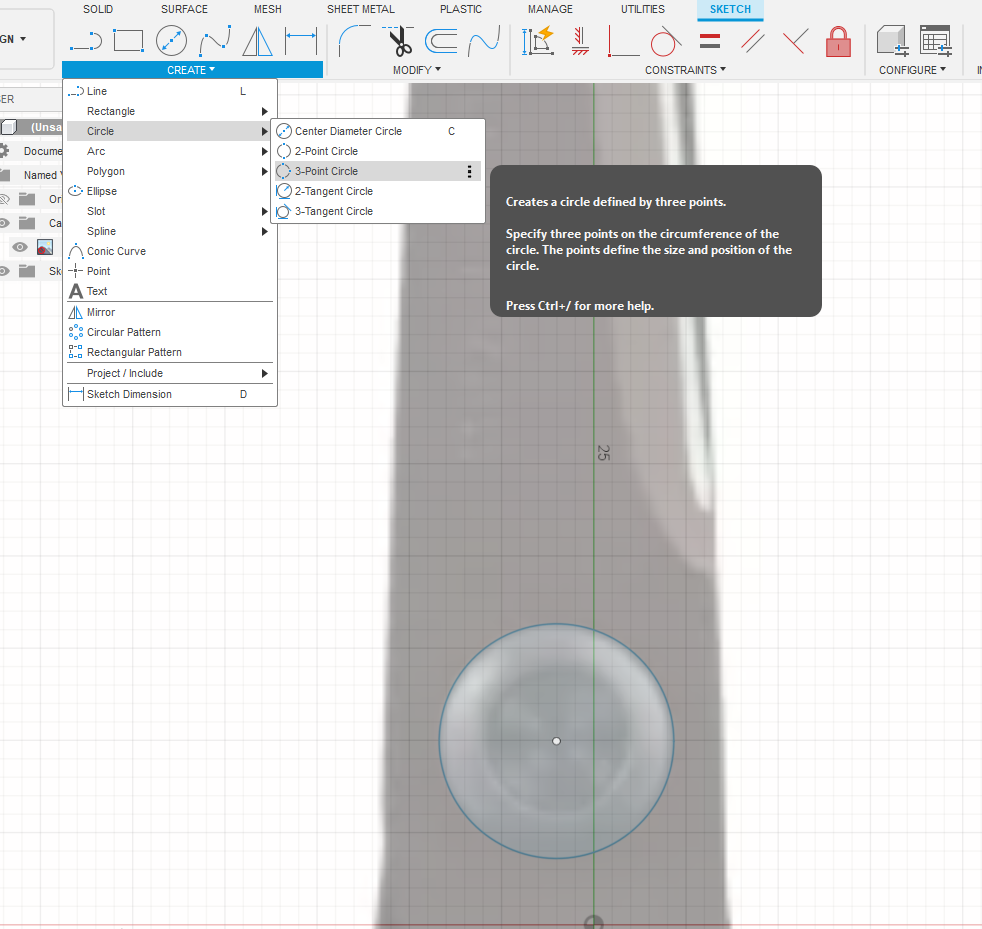This screenshot has height=929, width=982.
Task: Open the CONSTRAINTS dropdown menu
Action: pos(685,70)
